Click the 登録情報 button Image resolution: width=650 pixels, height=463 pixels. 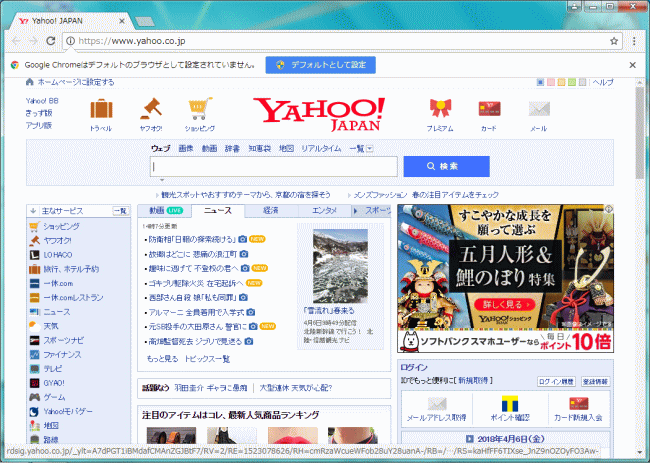[x=595, y=382]
